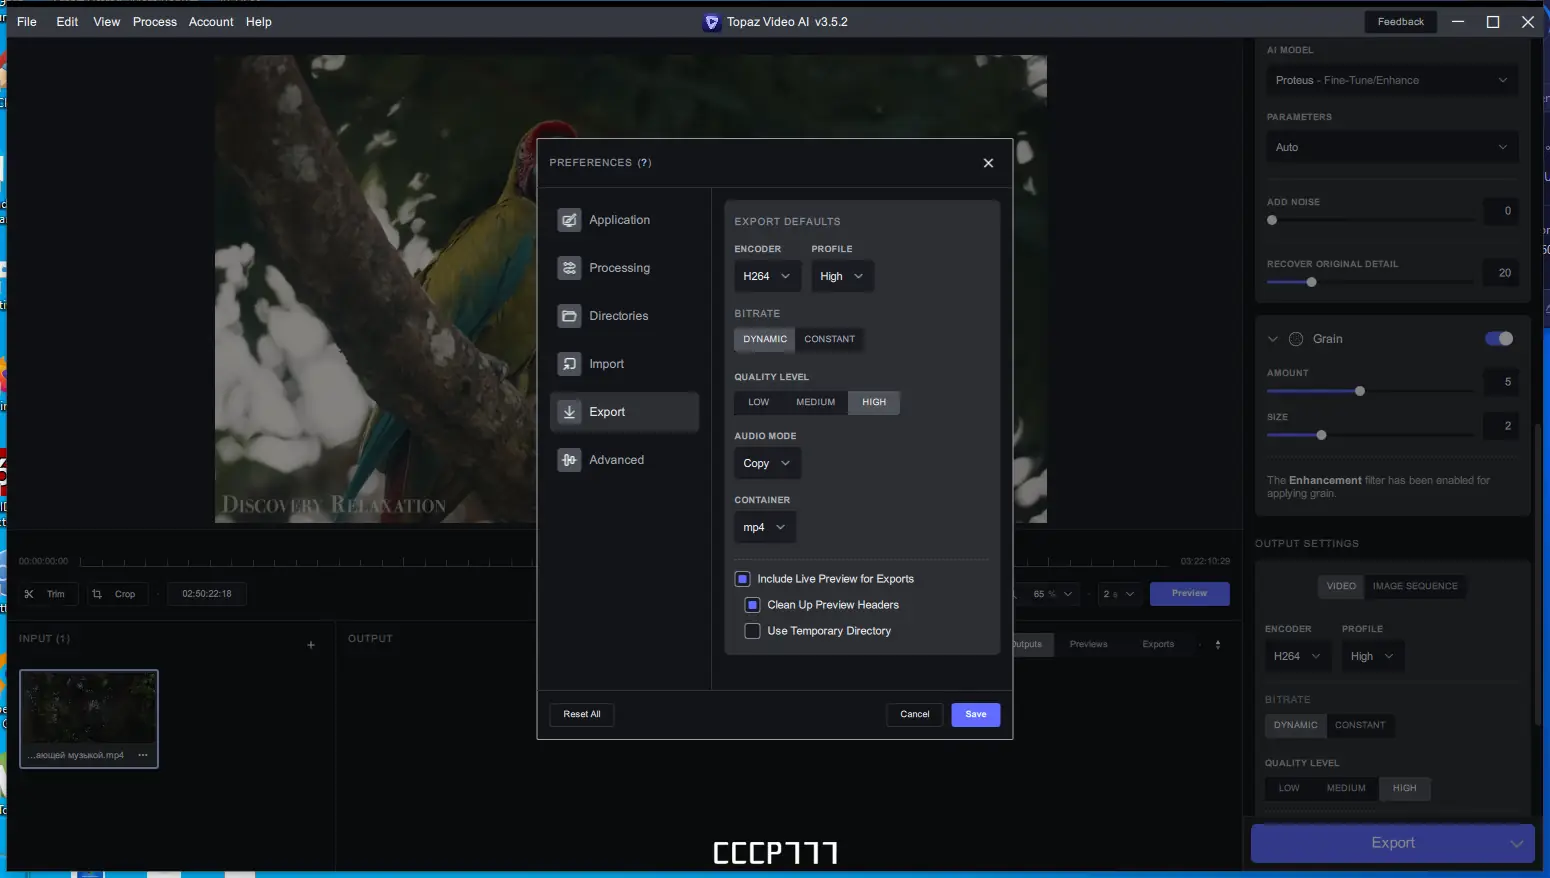Image resolution: width=1550 pixels, height=878 pixels.
Task: Select the Processing preferences icon
Action: [569, 268]
